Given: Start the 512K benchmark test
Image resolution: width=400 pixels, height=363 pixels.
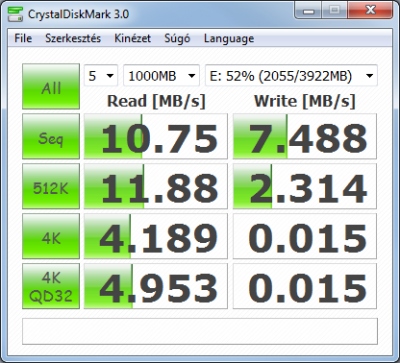Looking at the screenshot, I should tap(51, 186).
